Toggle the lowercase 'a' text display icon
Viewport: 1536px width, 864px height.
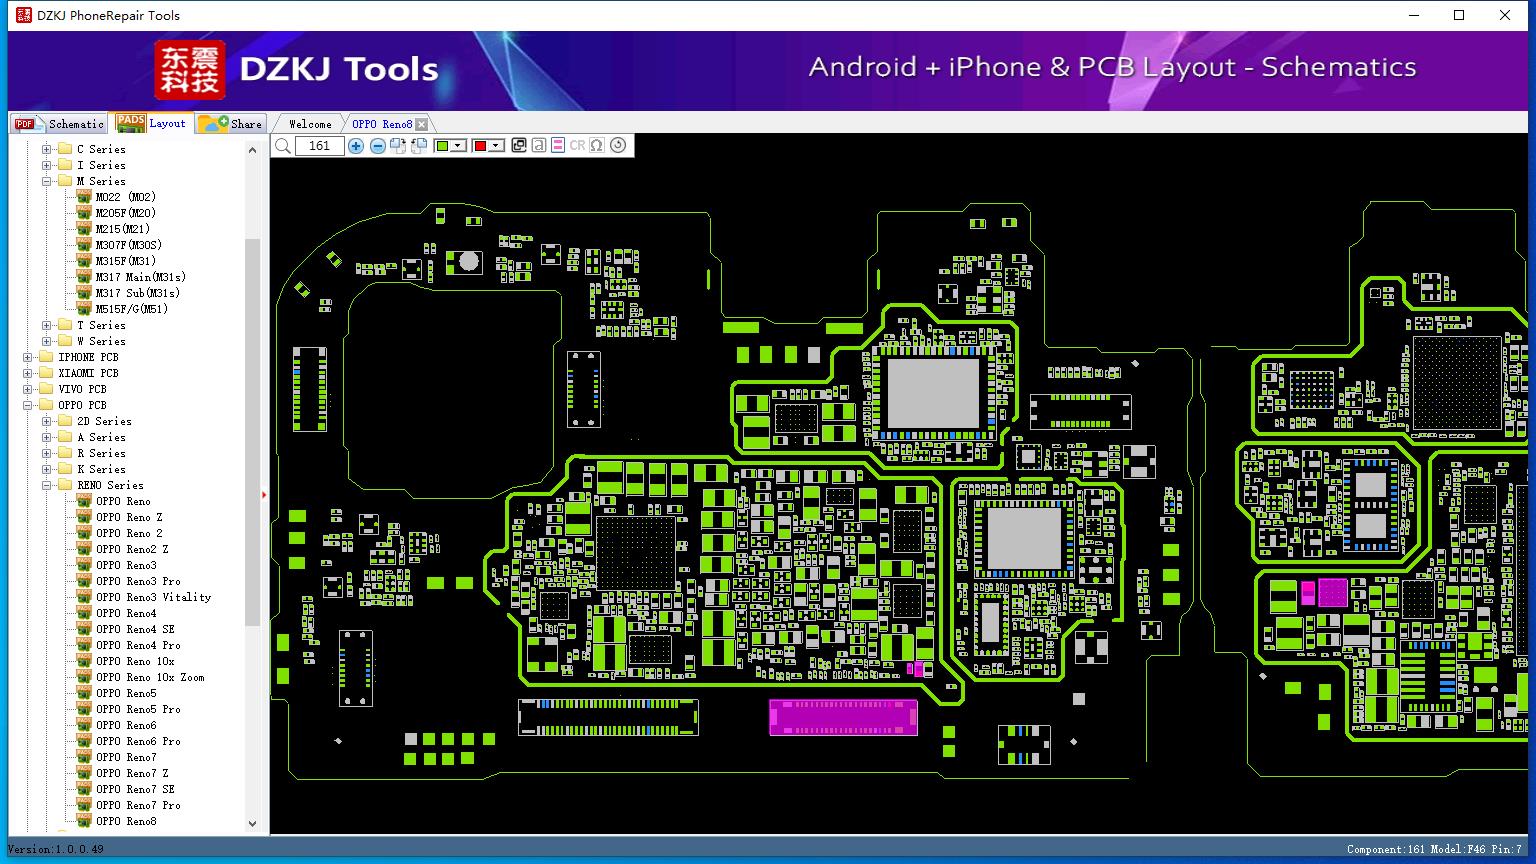[539, 146]
